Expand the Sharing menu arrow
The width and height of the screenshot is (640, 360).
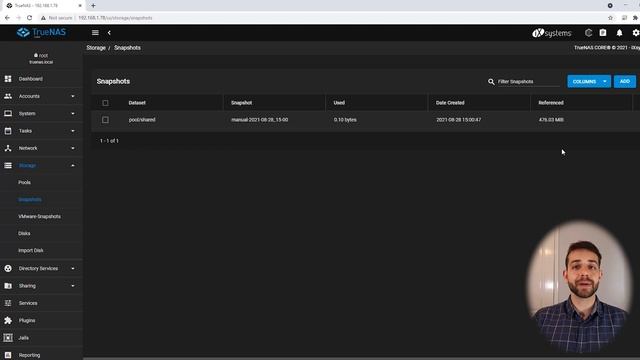click(x=73, y=286)
